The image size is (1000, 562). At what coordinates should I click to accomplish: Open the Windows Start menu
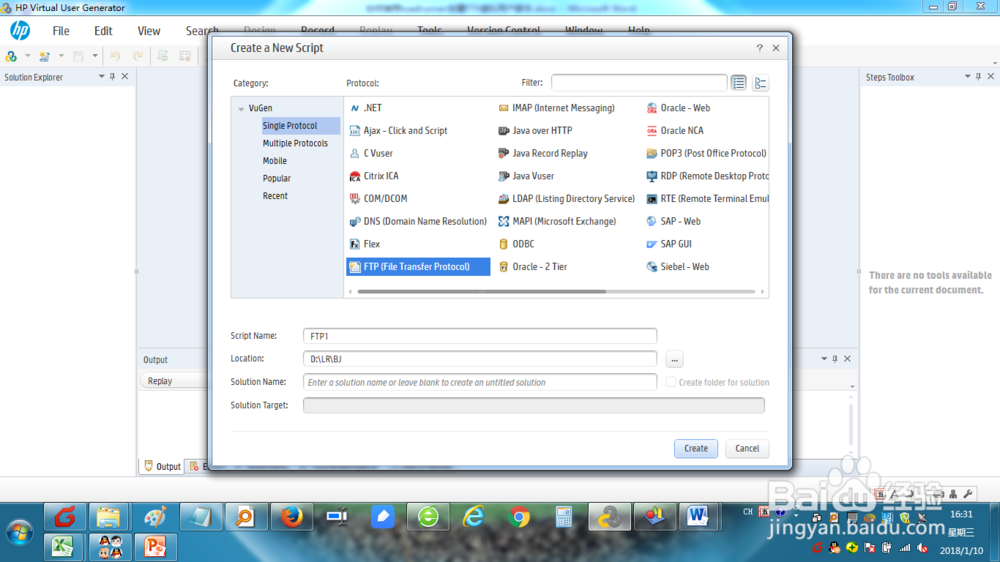coord(20,533)
